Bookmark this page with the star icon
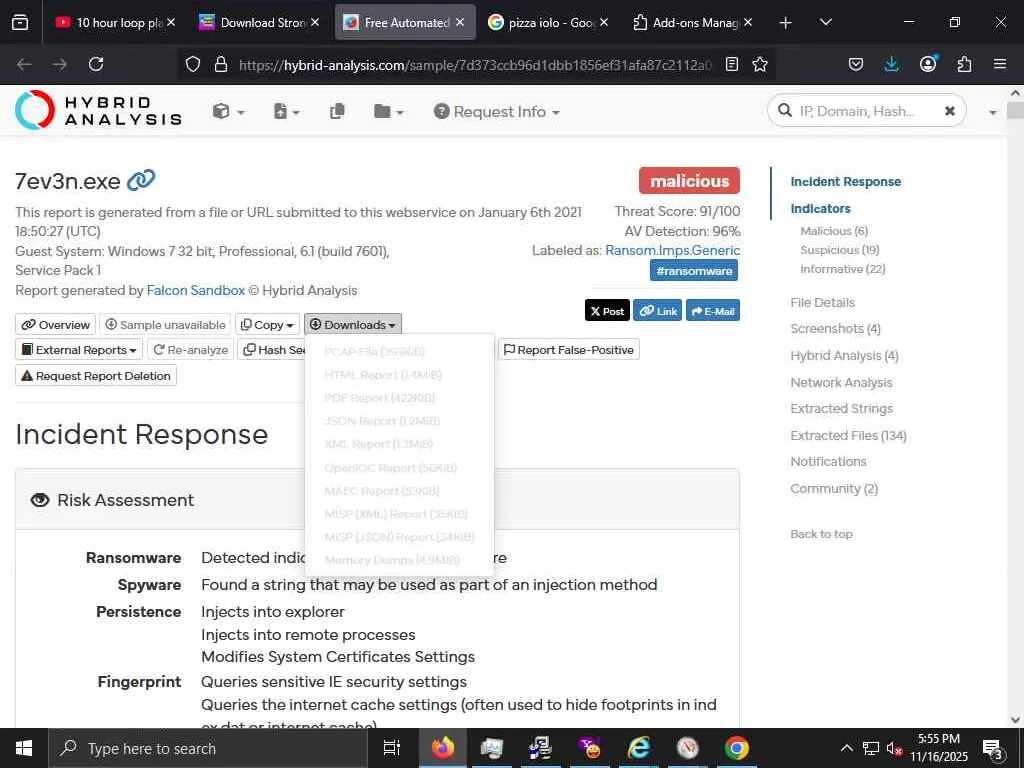1024x768 pixels. coord(760,64)
